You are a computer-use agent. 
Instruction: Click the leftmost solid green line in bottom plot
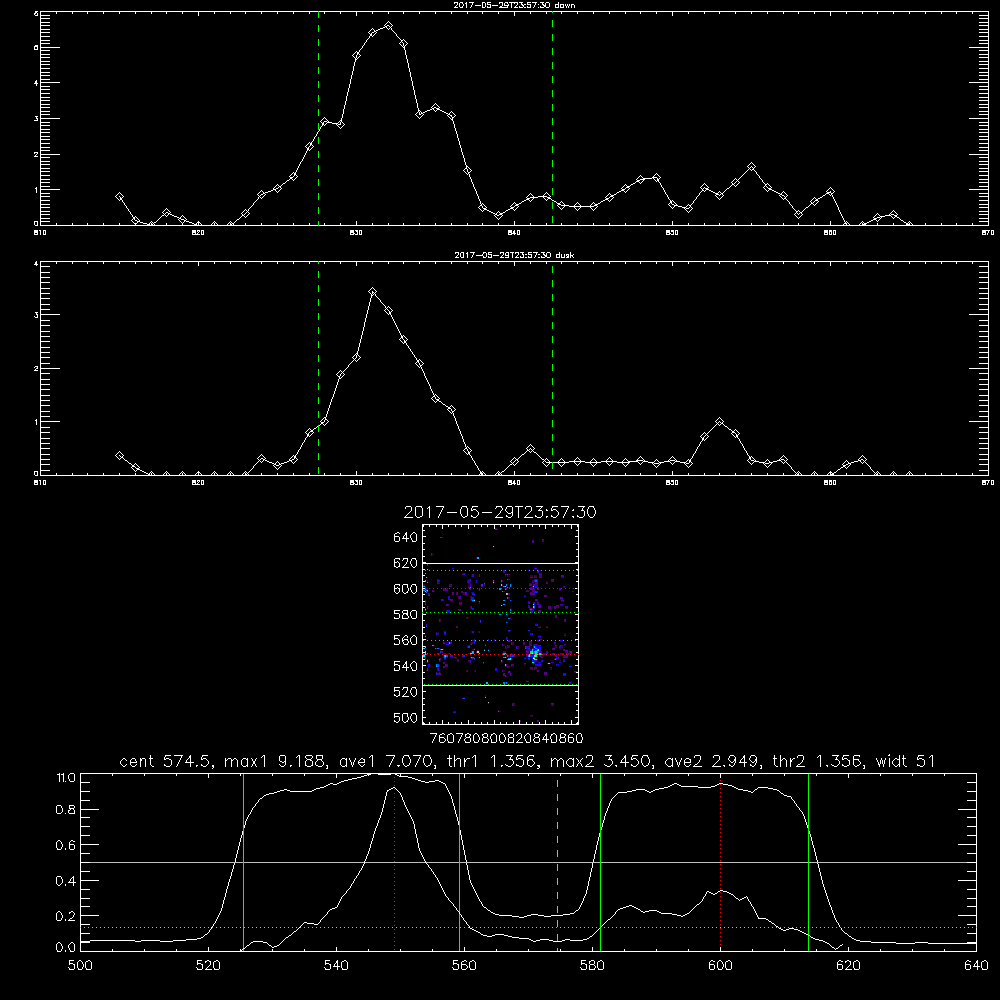coord(243,861)
